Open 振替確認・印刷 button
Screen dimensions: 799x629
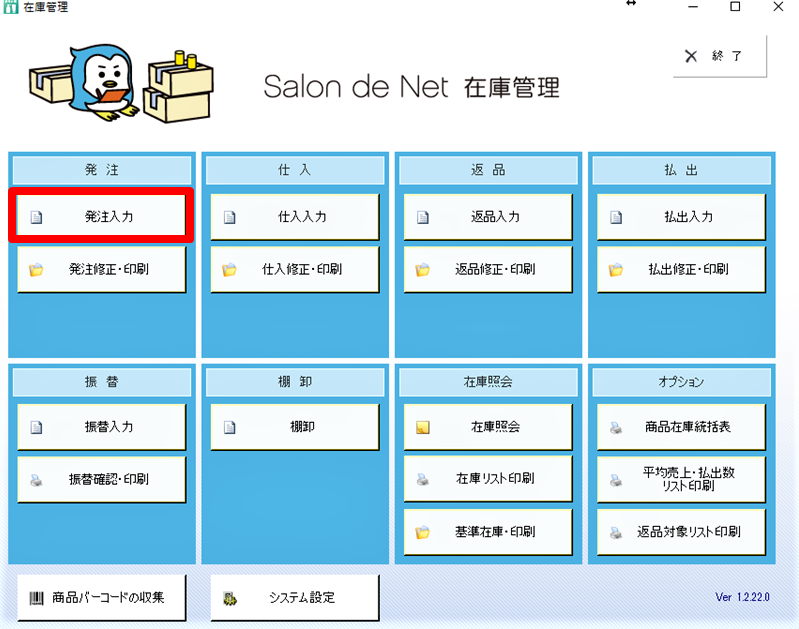point(101,479)
